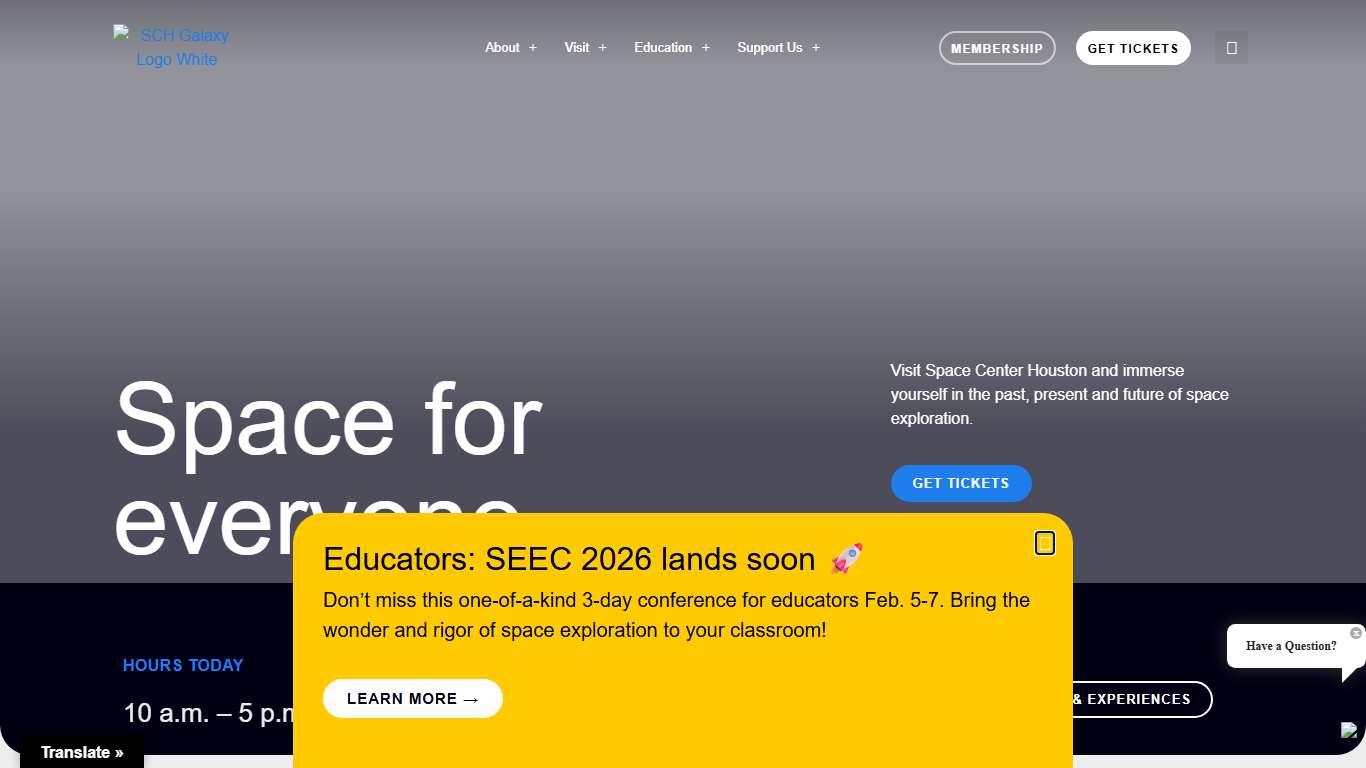Expand the Education plus indicator

pyautogui.click(x=706, y=48)
